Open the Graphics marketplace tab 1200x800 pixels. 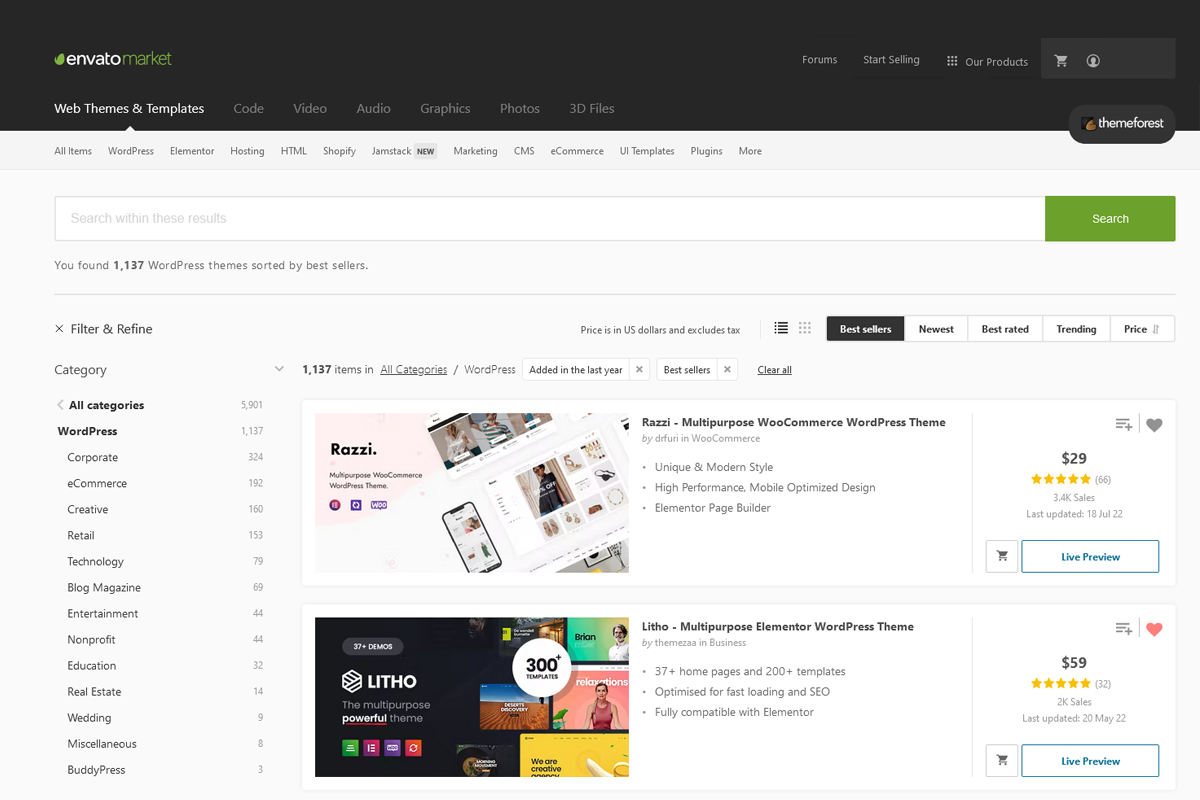coord(445,108)
